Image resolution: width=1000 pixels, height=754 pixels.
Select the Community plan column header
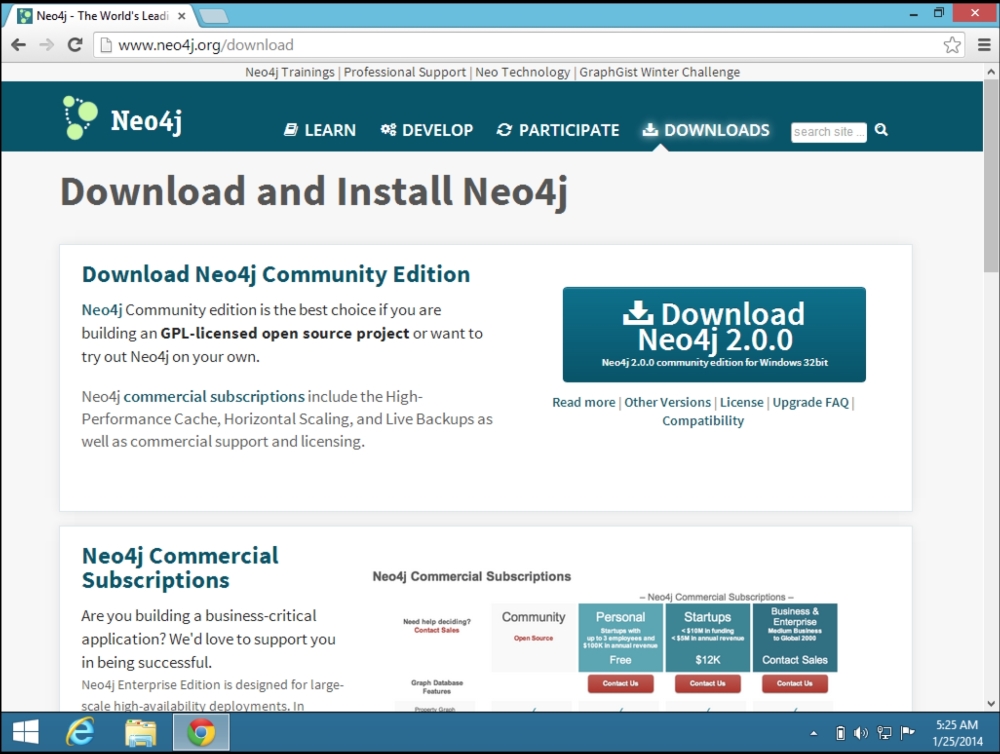[x=533, y=637]
